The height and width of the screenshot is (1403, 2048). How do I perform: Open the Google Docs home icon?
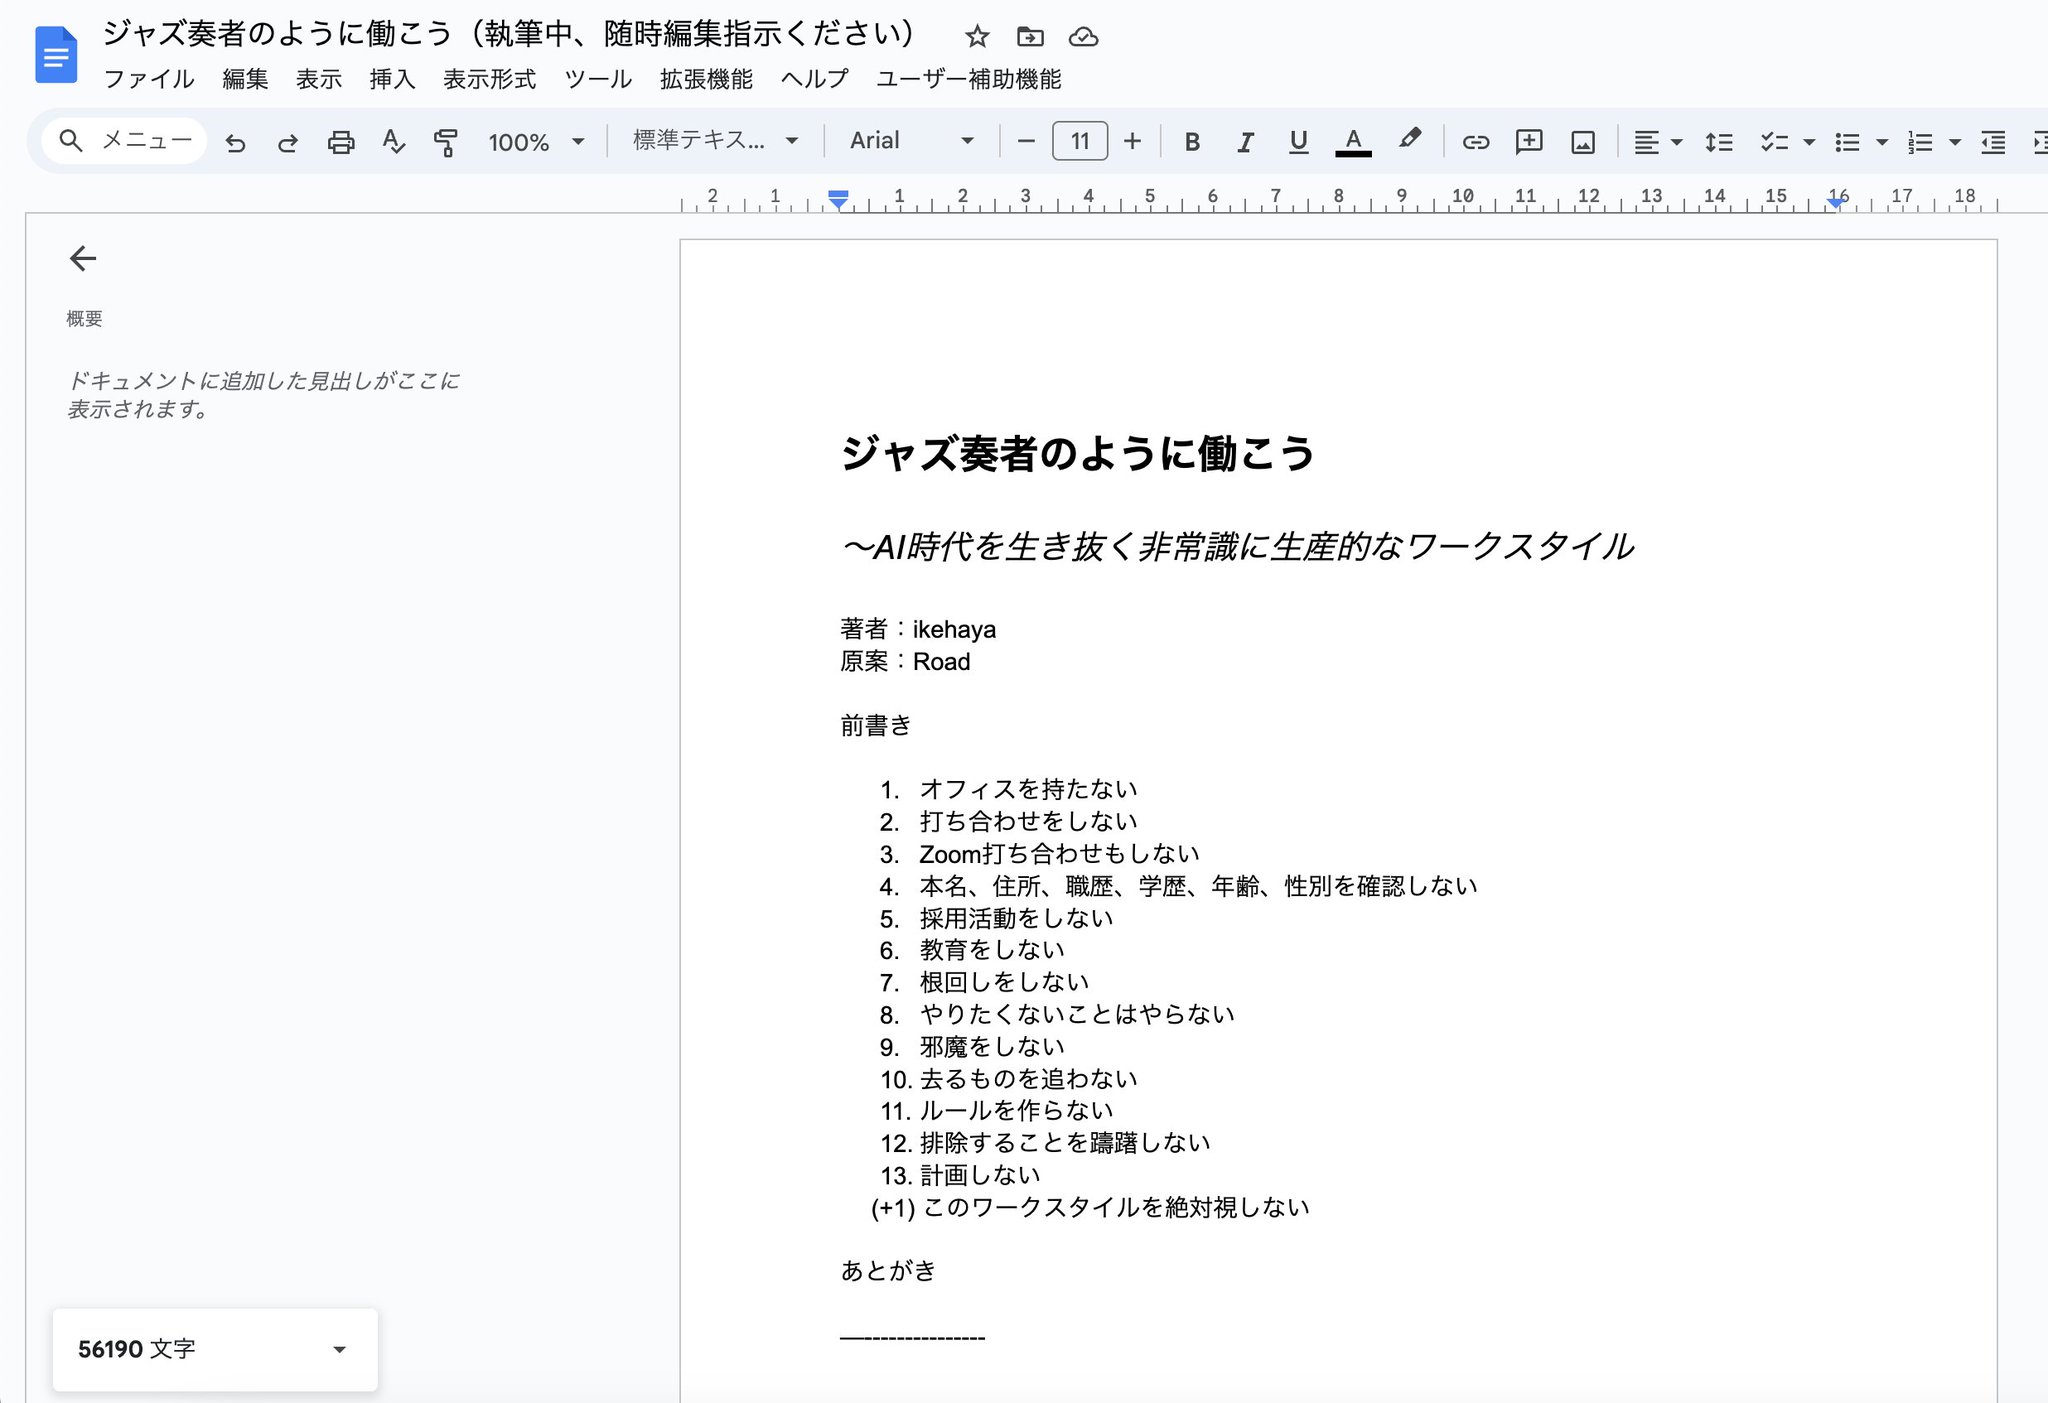56,55
